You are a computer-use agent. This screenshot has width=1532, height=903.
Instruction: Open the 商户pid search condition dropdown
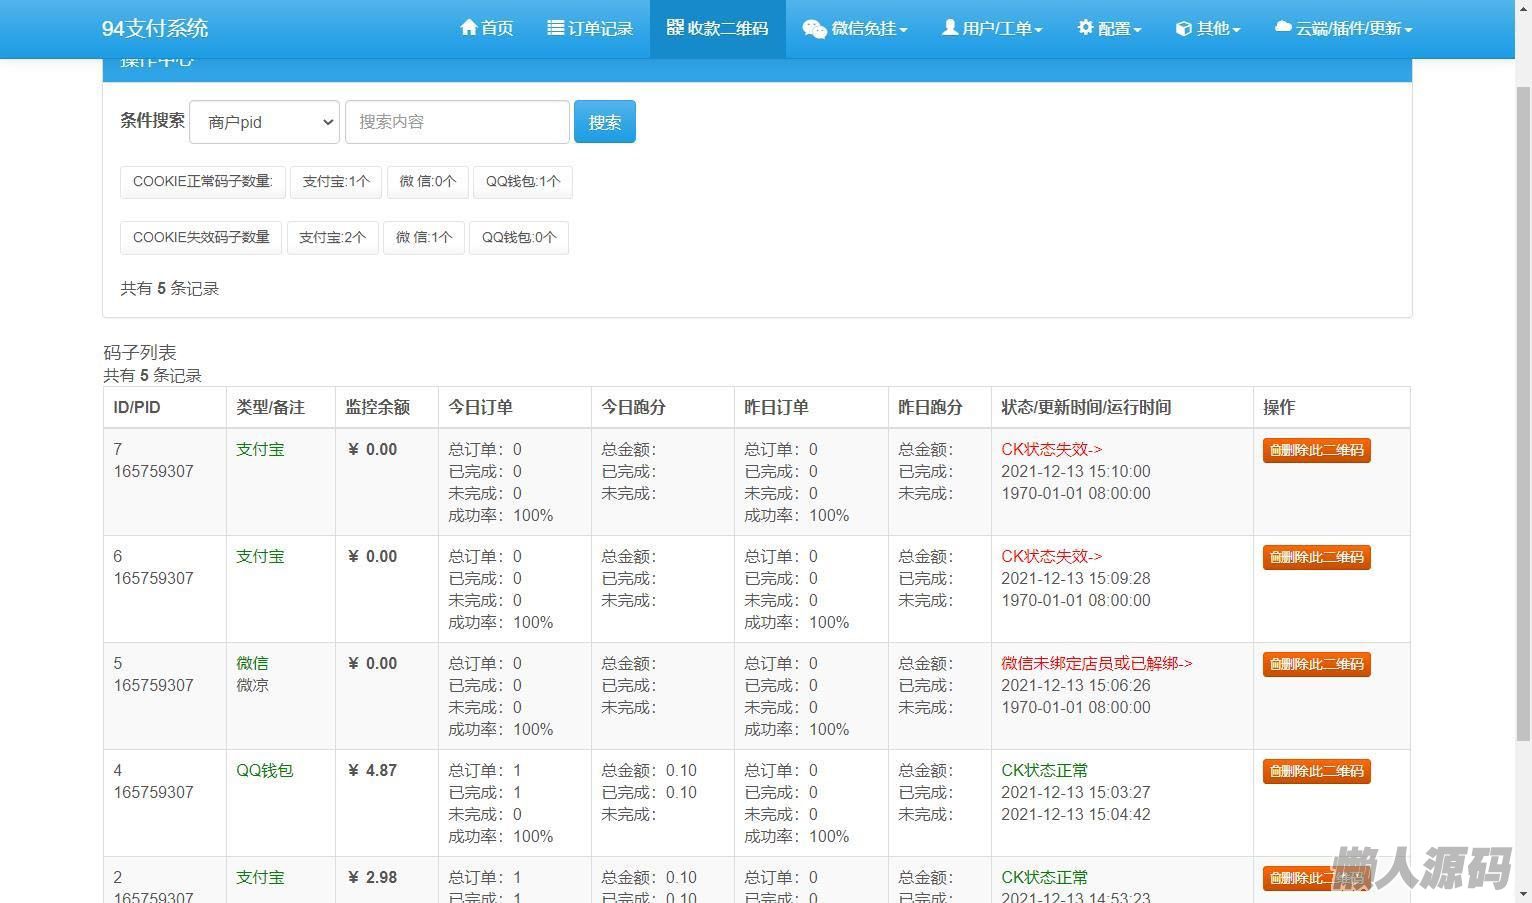pos(265,122)
